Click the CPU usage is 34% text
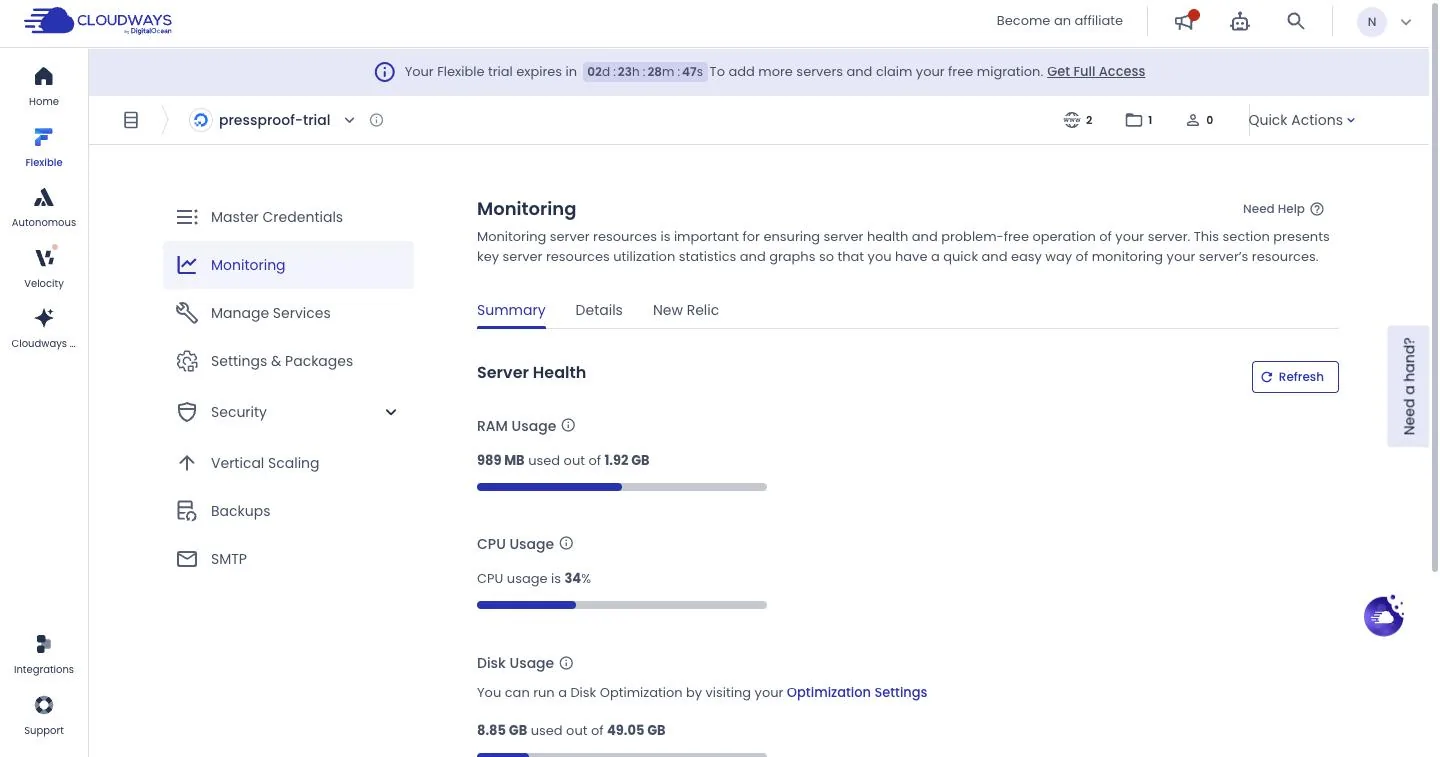The width and height of the screenshot is (1440, 757). coord(534,578)
